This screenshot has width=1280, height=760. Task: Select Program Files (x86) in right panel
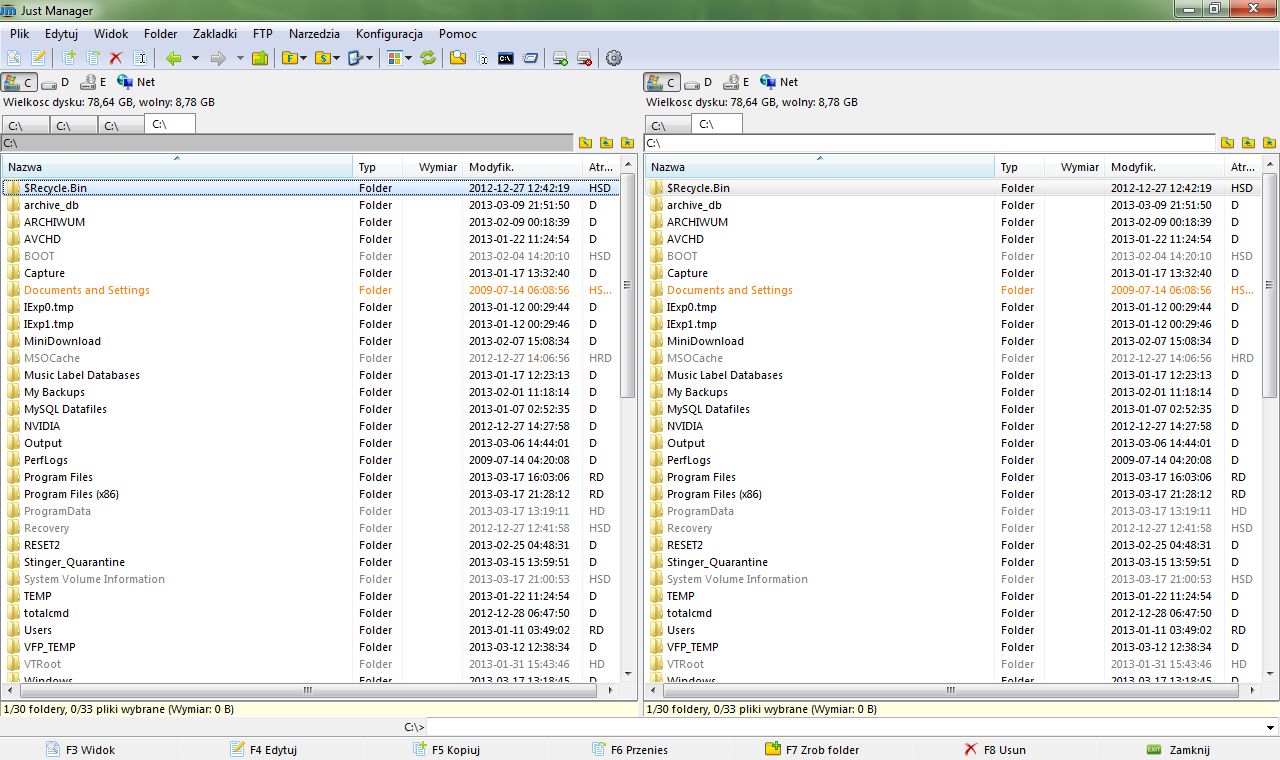(714, 494)
